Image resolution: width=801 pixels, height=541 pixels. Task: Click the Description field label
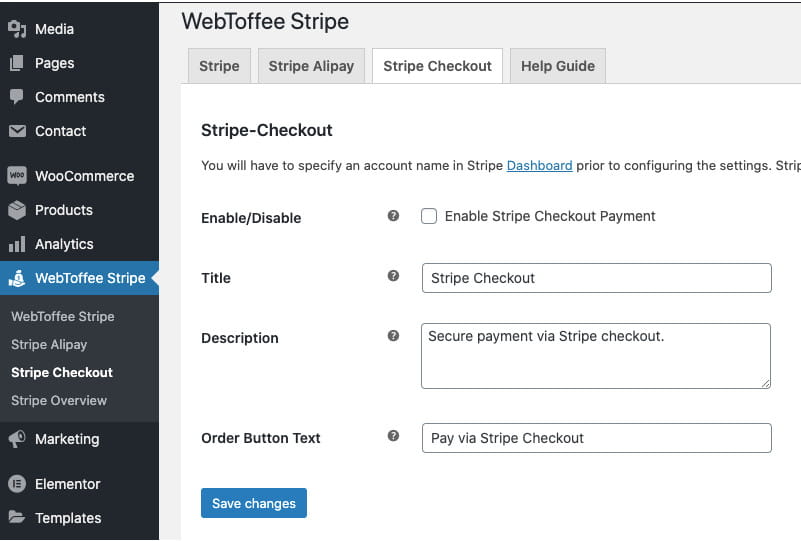point(240,338)
